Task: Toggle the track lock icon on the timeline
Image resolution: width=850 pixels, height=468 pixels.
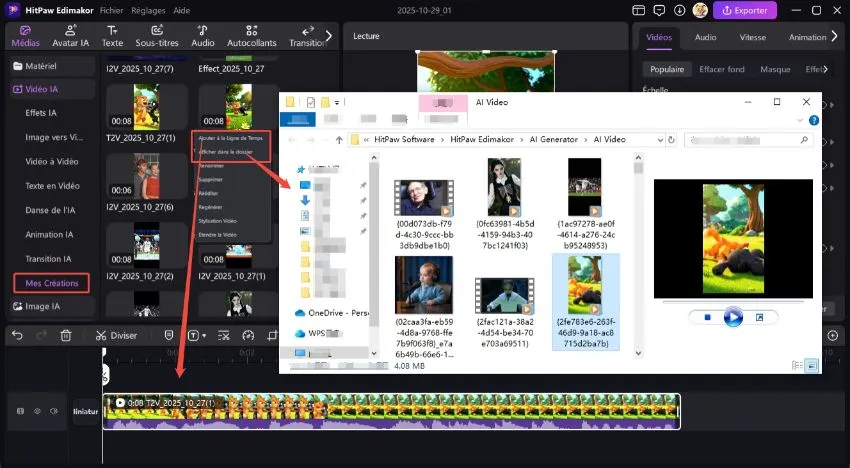Action: point(20,411)
